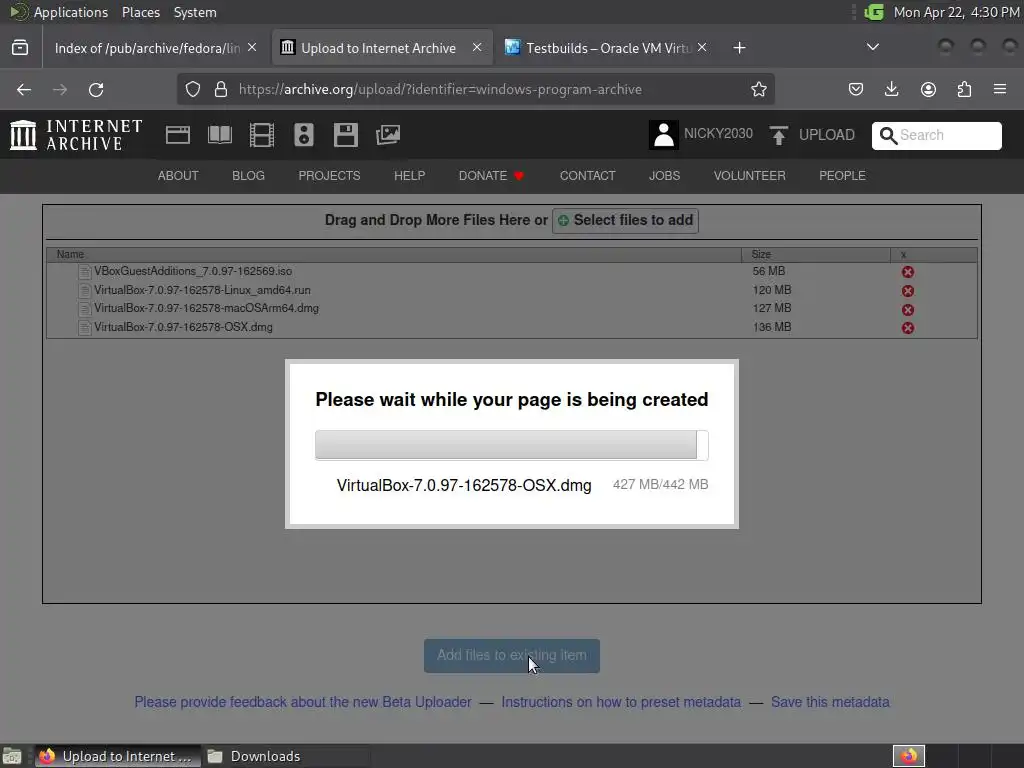Click Save this metadata link
Image resolution: width=1024 pixels, height=768 pixels.
pos(830,702)
